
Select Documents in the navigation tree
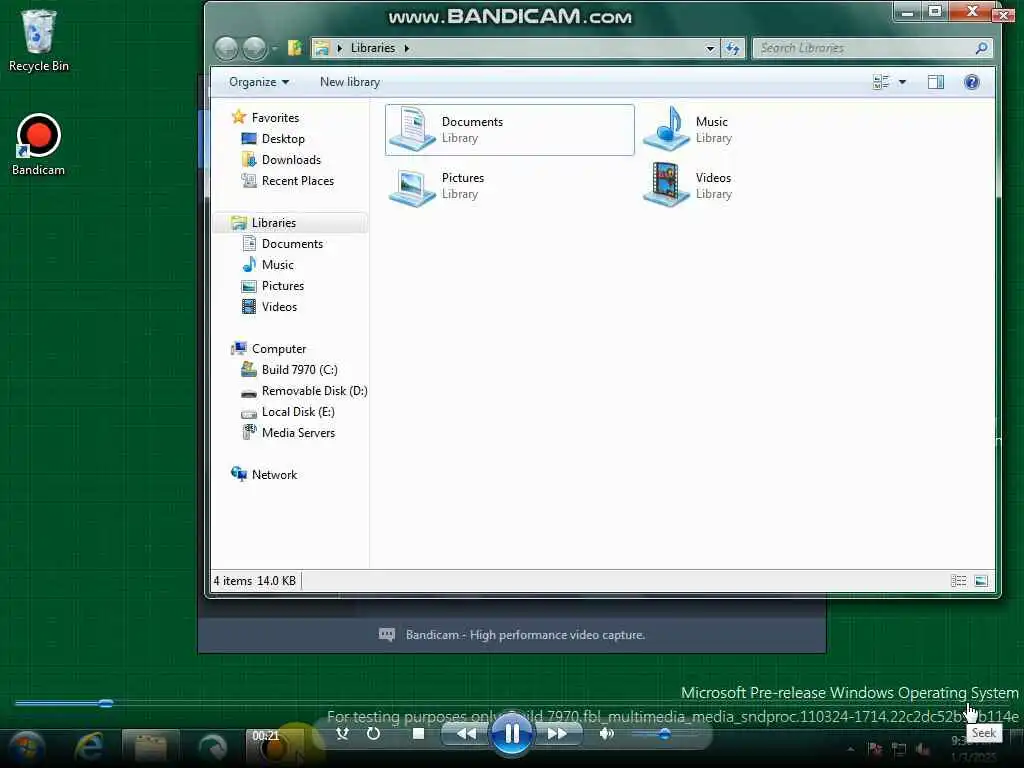point(282,244)
